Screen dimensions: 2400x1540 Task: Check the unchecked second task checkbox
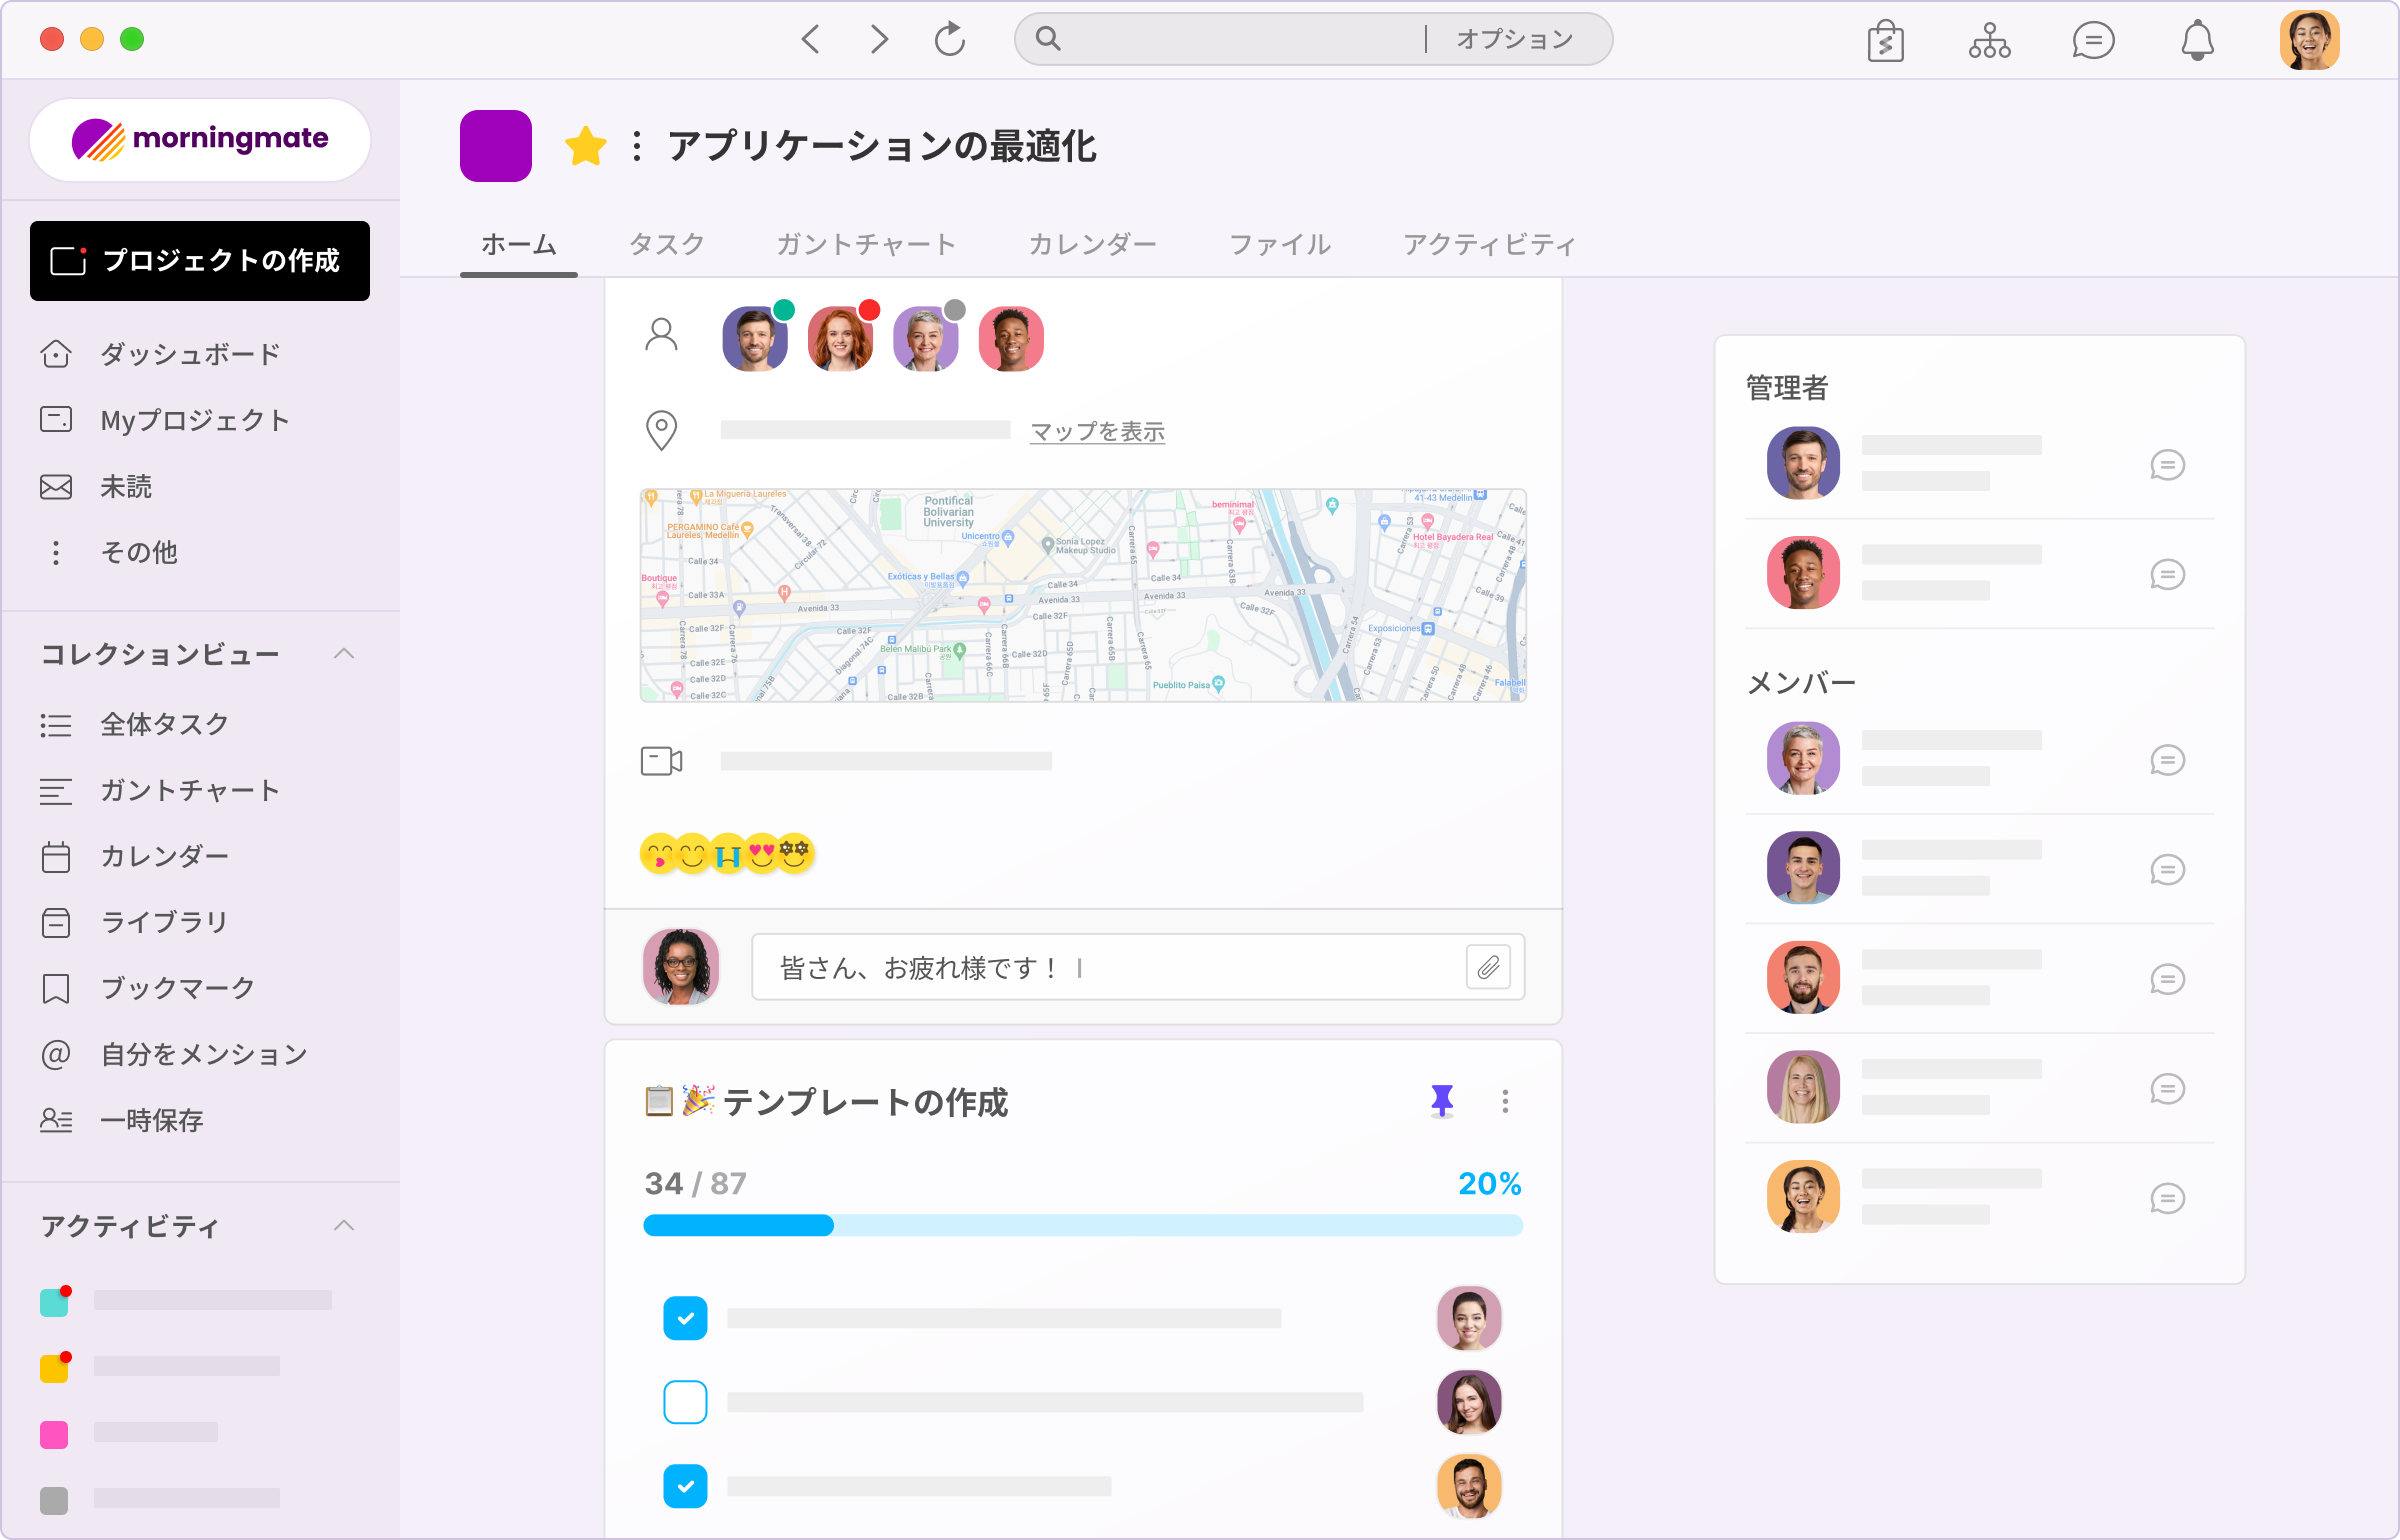[685, 1402]
